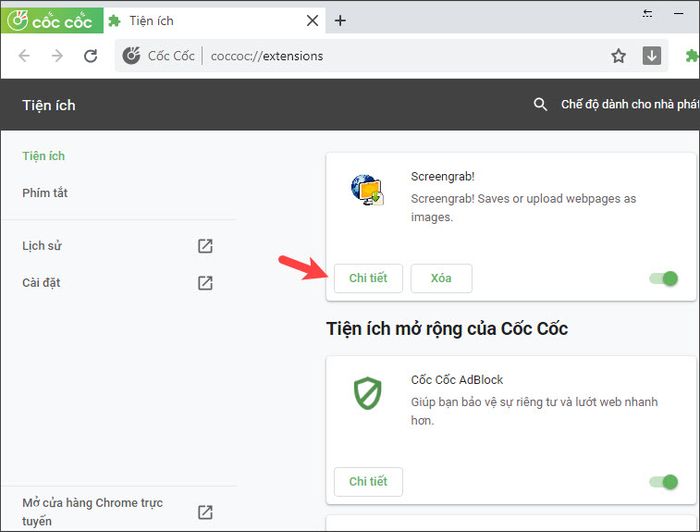Disable the Screengrab! toggle

[664, 278]
